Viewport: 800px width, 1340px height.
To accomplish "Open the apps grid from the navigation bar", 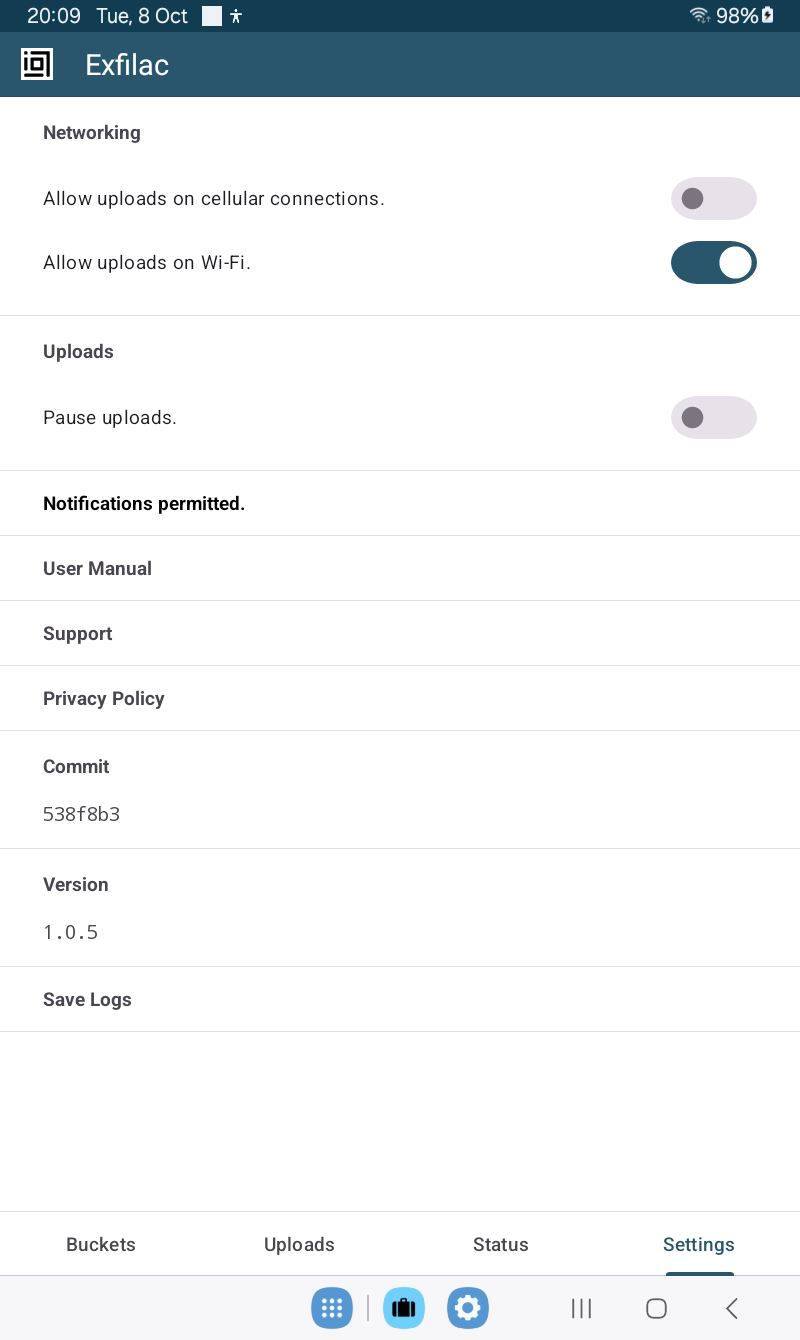I will 332,1308.
